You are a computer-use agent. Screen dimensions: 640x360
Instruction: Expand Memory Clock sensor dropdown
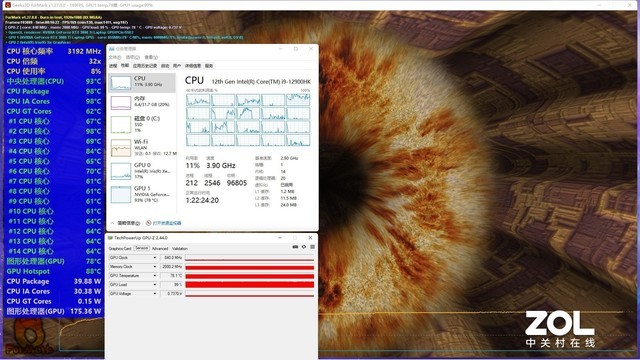[x=155, y=267]
